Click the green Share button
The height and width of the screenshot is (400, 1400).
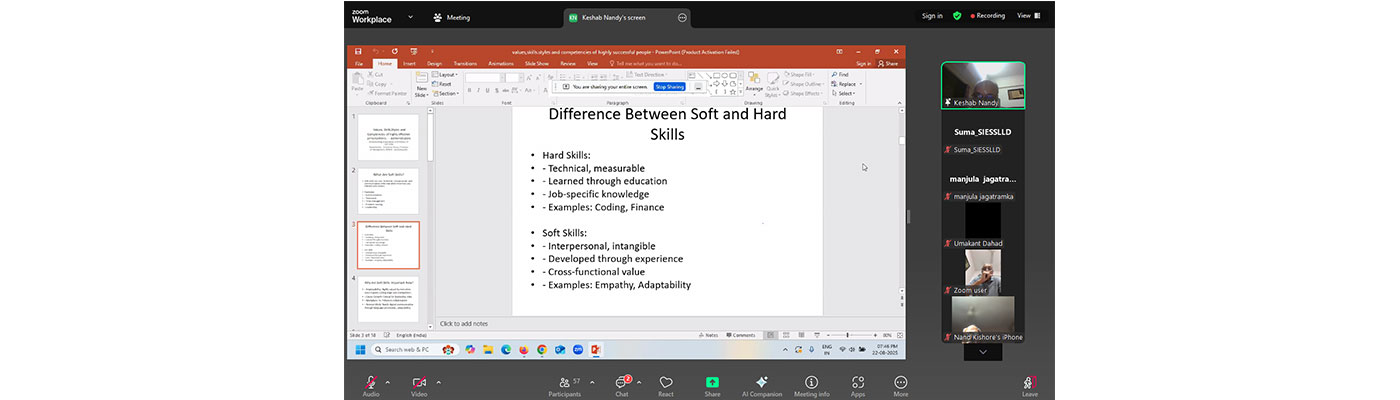point(712,385)
